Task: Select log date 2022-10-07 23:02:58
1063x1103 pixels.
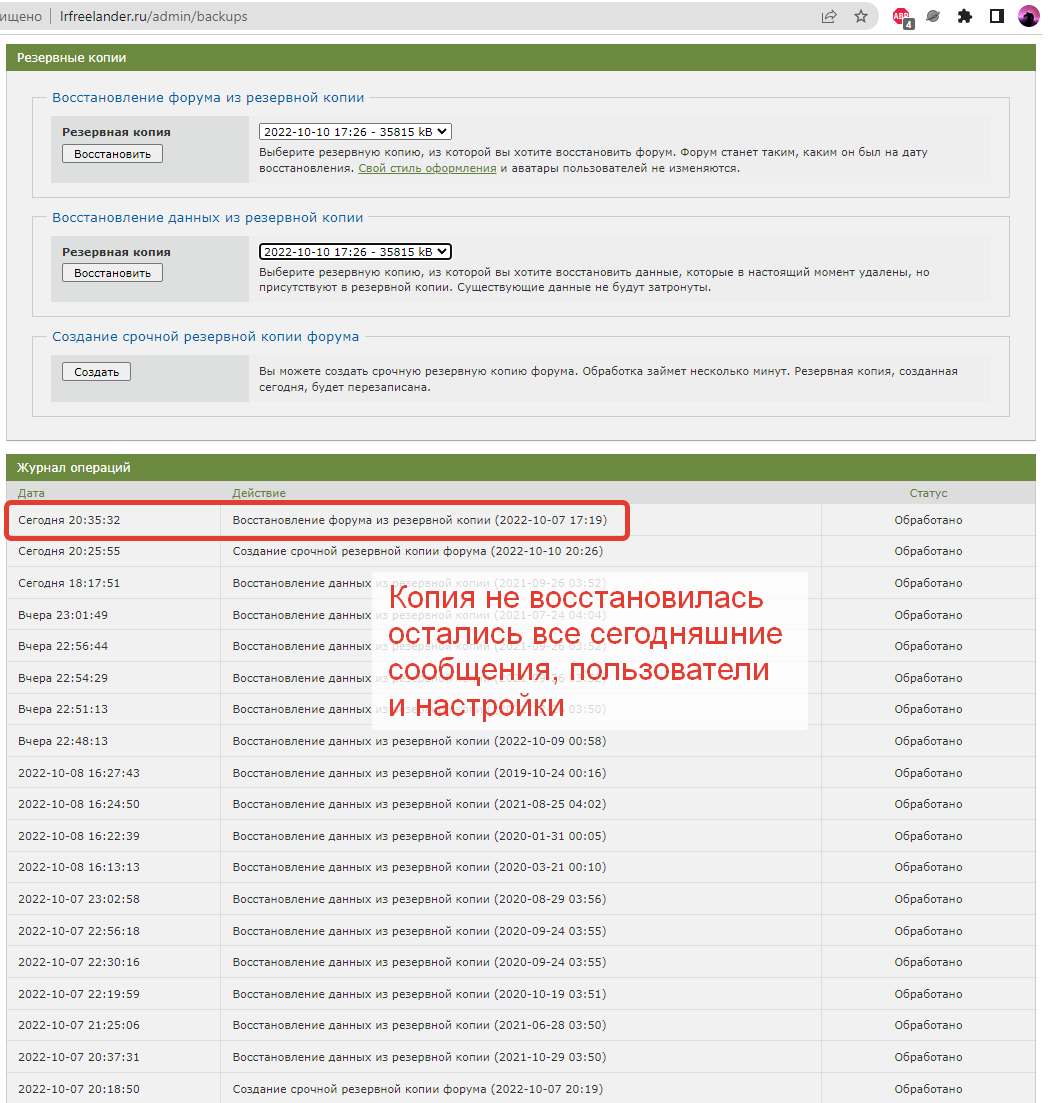Action: coord(79,899)
